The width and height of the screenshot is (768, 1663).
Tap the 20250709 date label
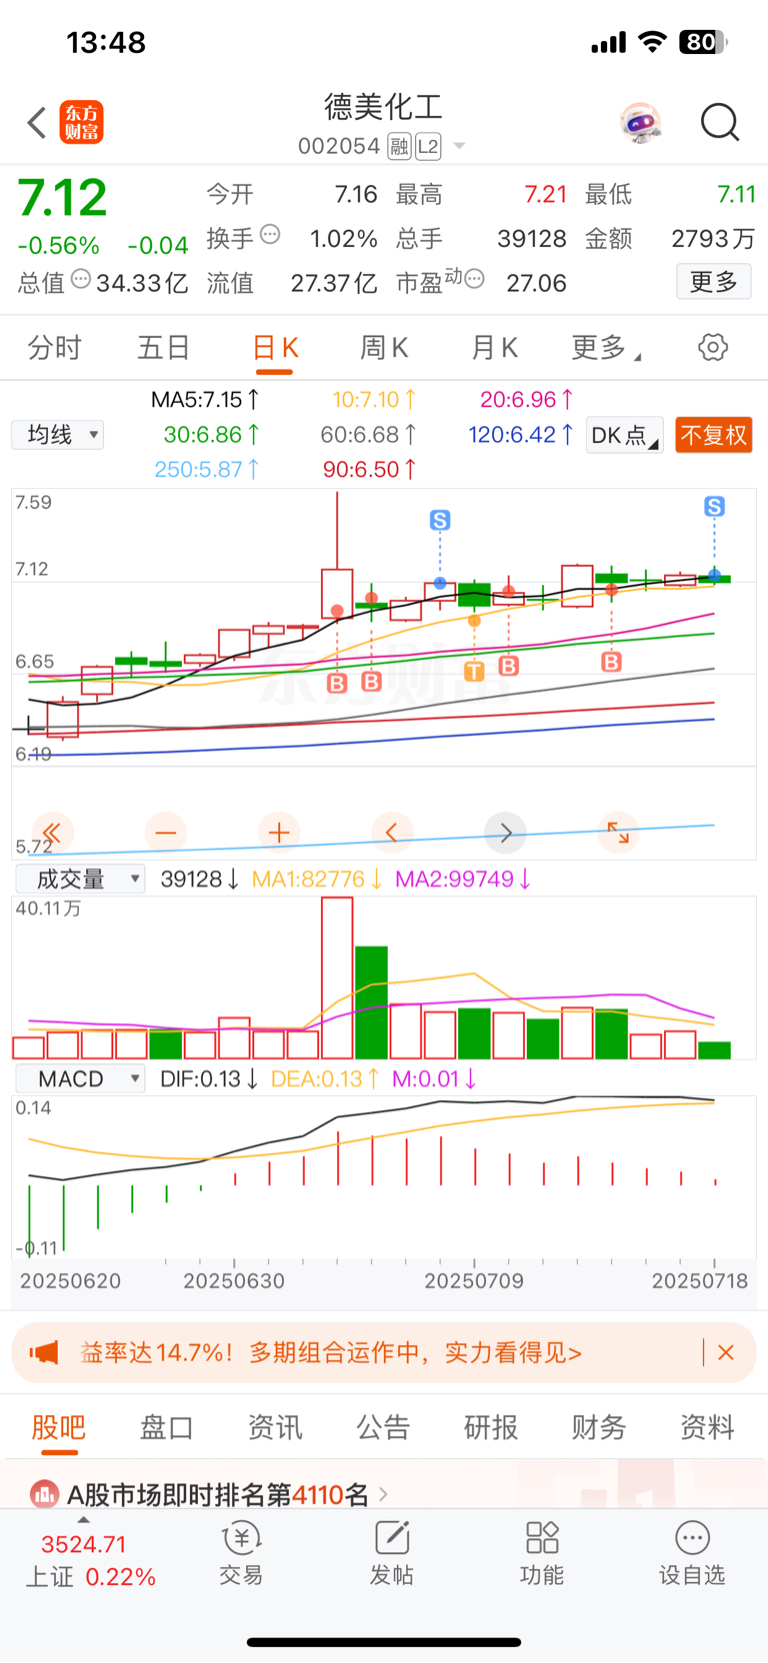pyautogui.click(x=474, y=1281)
